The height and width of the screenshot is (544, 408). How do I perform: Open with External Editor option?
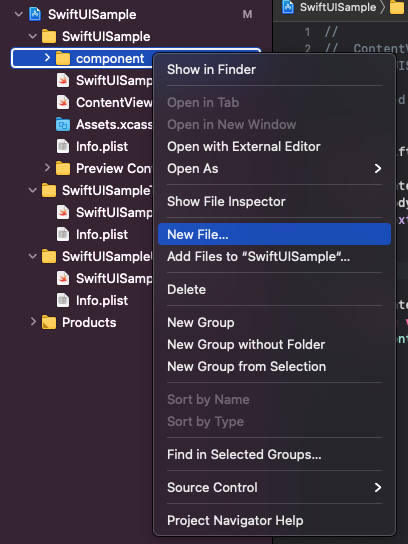coord(274,146)
